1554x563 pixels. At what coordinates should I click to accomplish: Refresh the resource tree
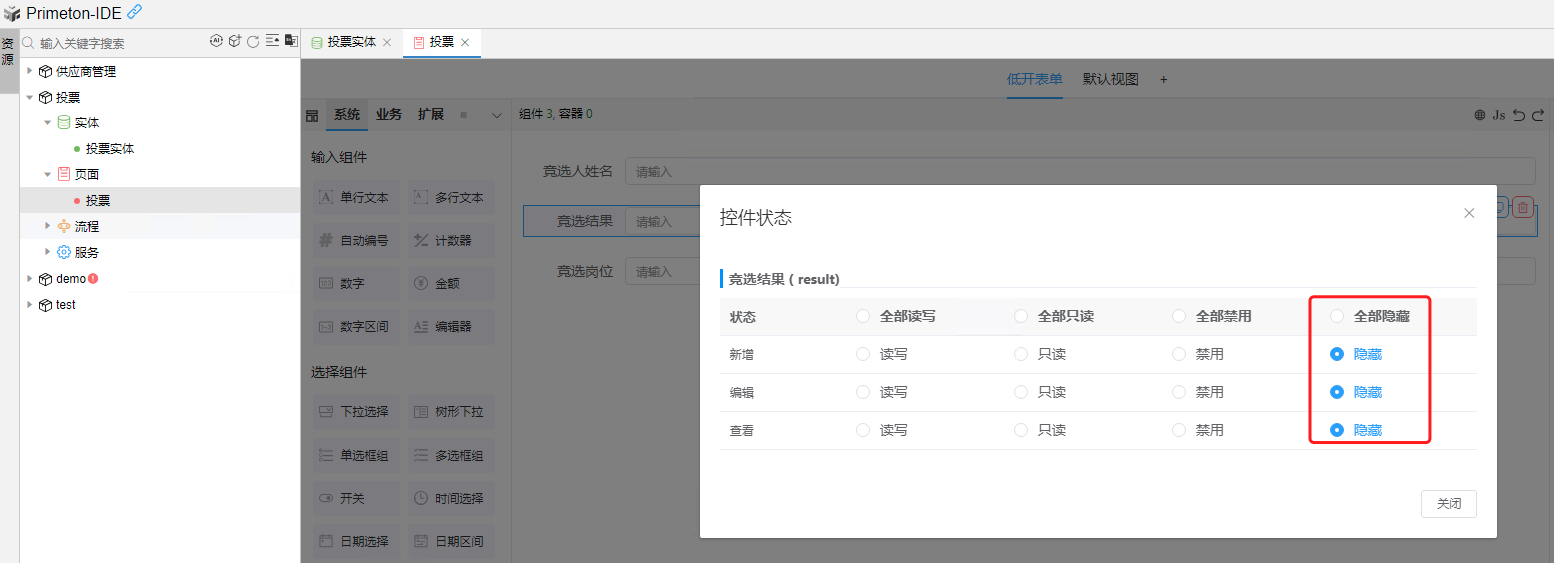pyautogui.click(x=253, y=42)
